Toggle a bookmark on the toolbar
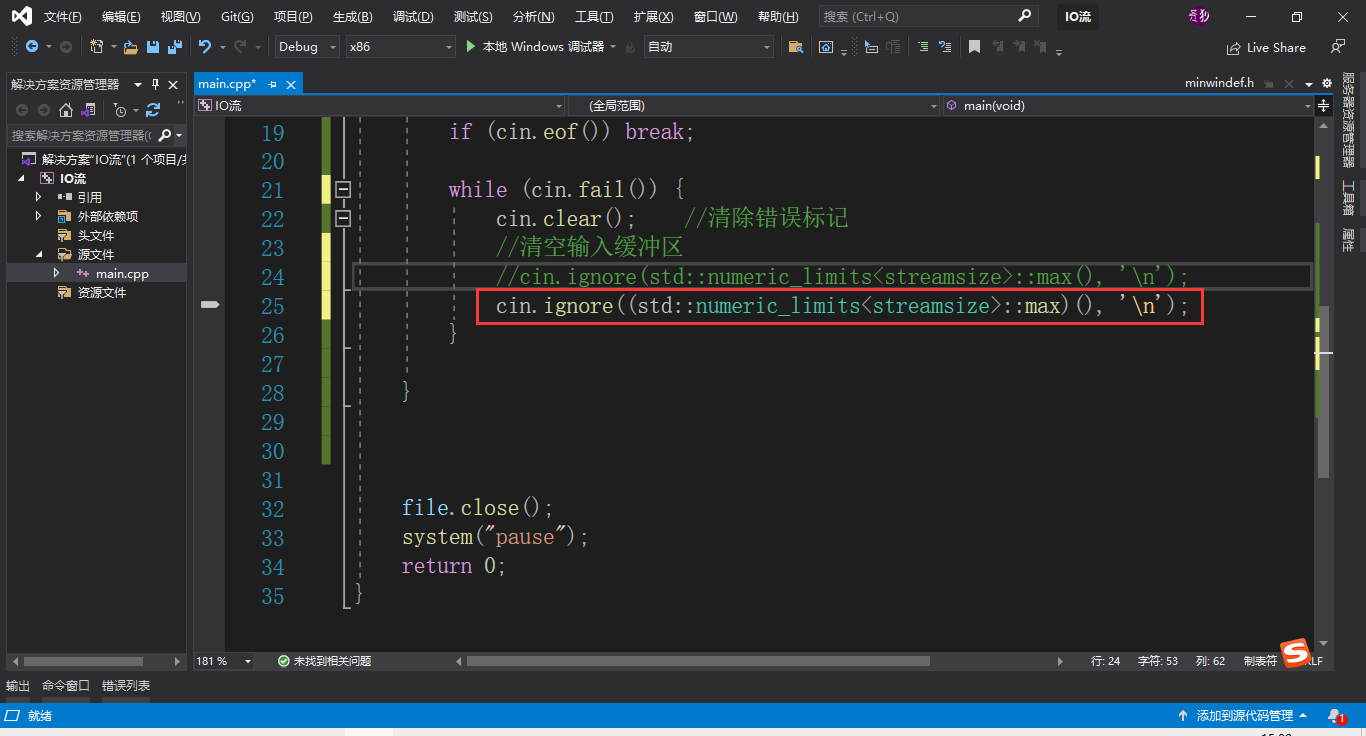This screenshot has height=736, width=1366. pyautogui.click(x=974, y=46)
